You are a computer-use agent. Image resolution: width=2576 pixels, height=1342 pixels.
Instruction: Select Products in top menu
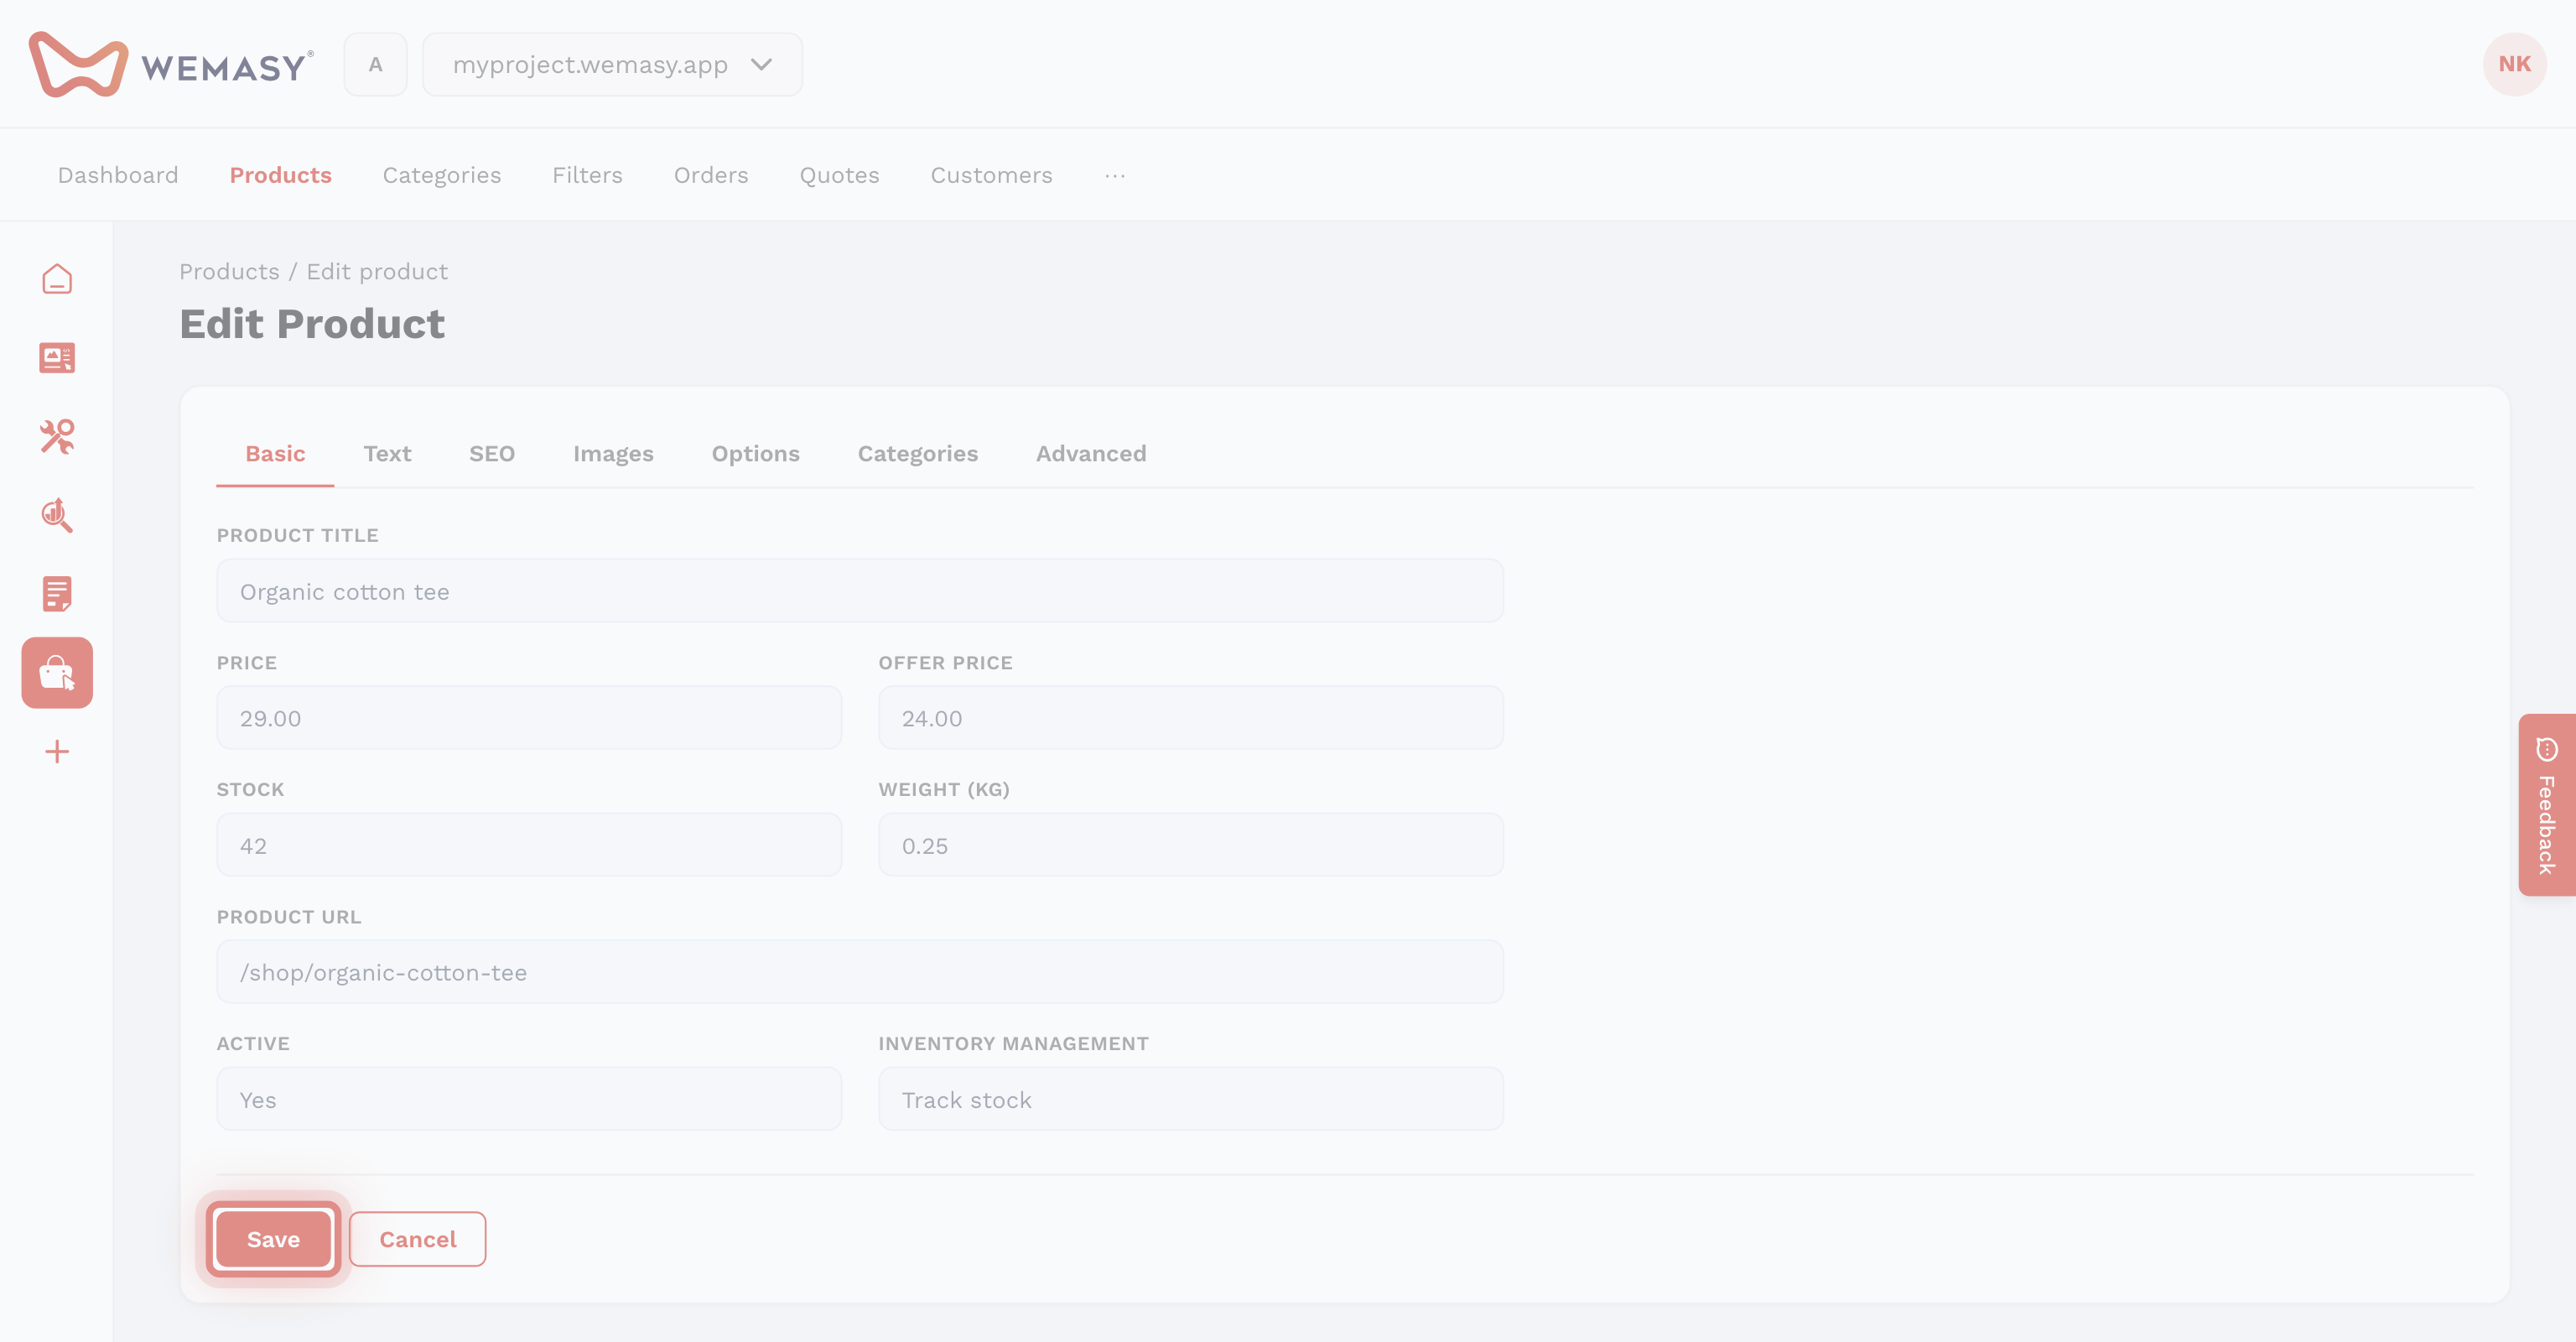[280, 175]
